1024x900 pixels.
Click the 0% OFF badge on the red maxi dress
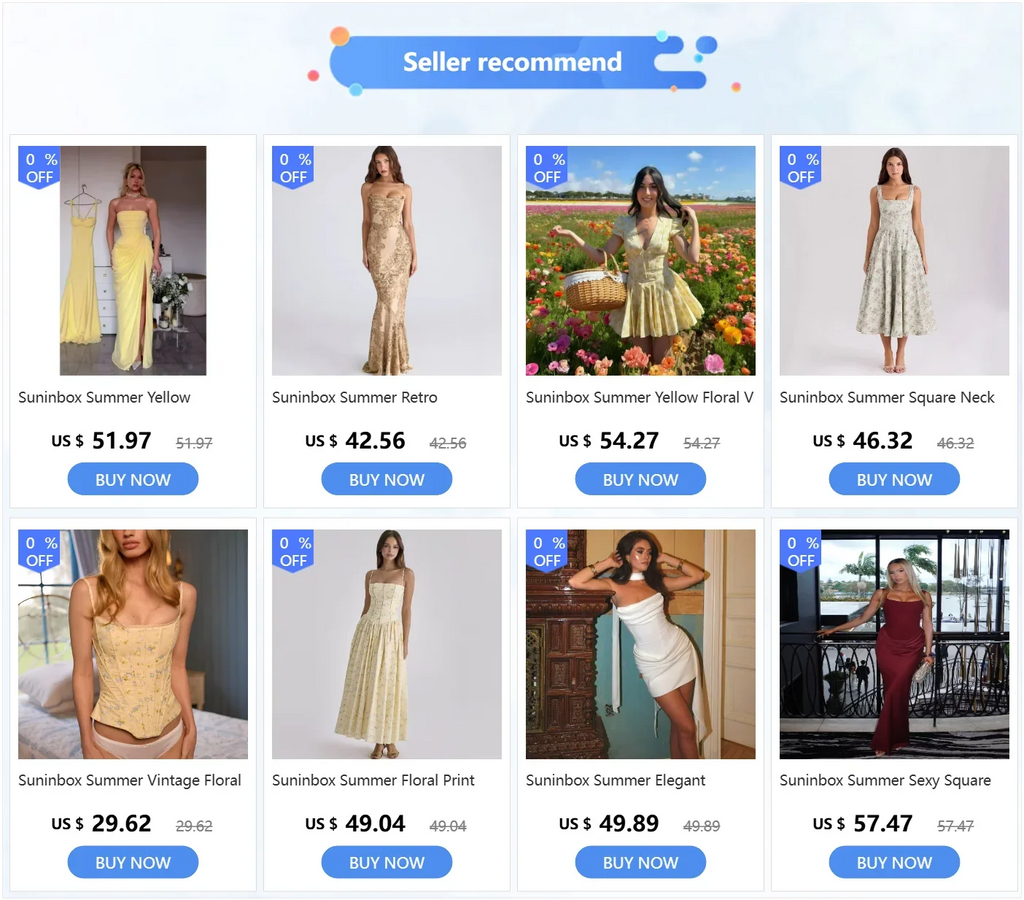pos(801,551)
